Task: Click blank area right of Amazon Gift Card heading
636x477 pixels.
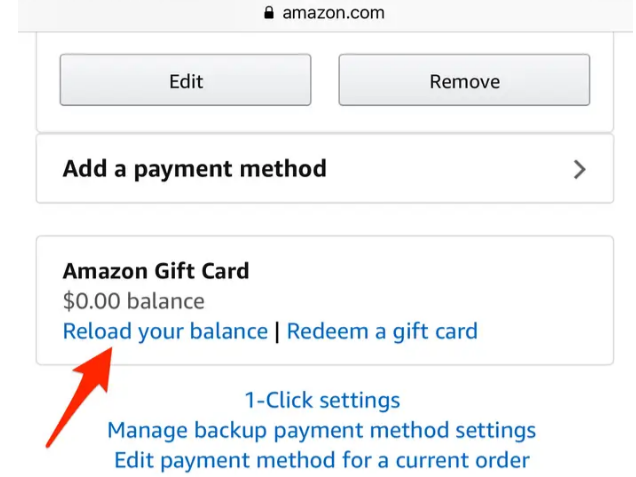Action: pyautogui.click(x=420, y=271)
